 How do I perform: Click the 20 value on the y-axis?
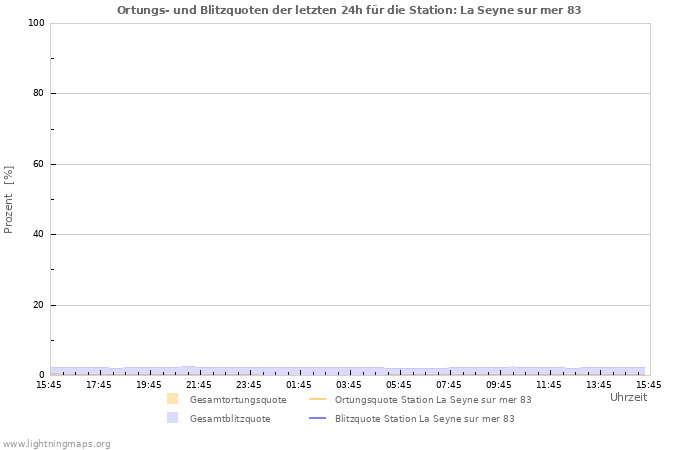(39, 305)
